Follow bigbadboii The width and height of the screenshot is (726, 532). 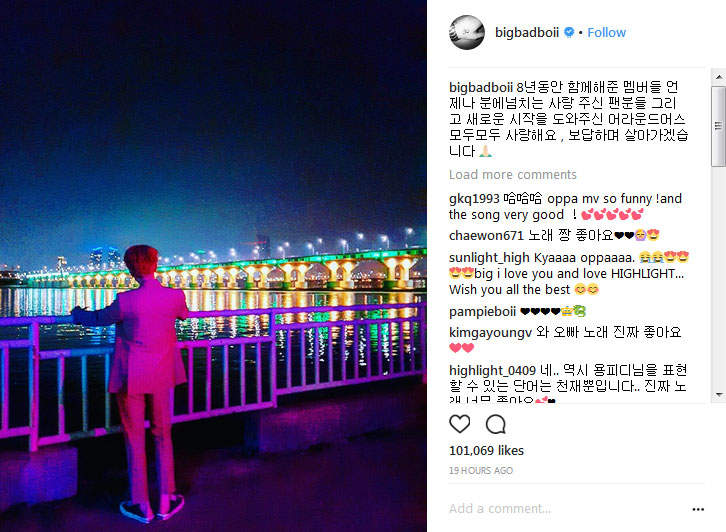[x=607, y=32]
